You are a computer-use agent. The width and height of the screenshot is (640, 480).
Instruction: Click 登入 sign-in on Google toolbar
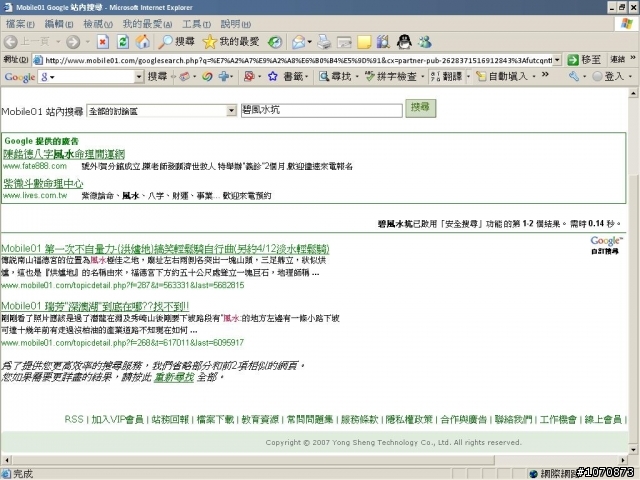(x=608, y=76)
